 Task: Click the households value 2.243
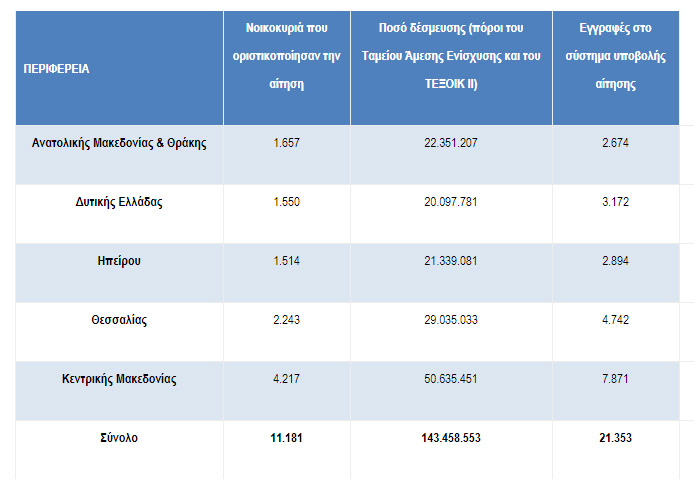[286, 320]
